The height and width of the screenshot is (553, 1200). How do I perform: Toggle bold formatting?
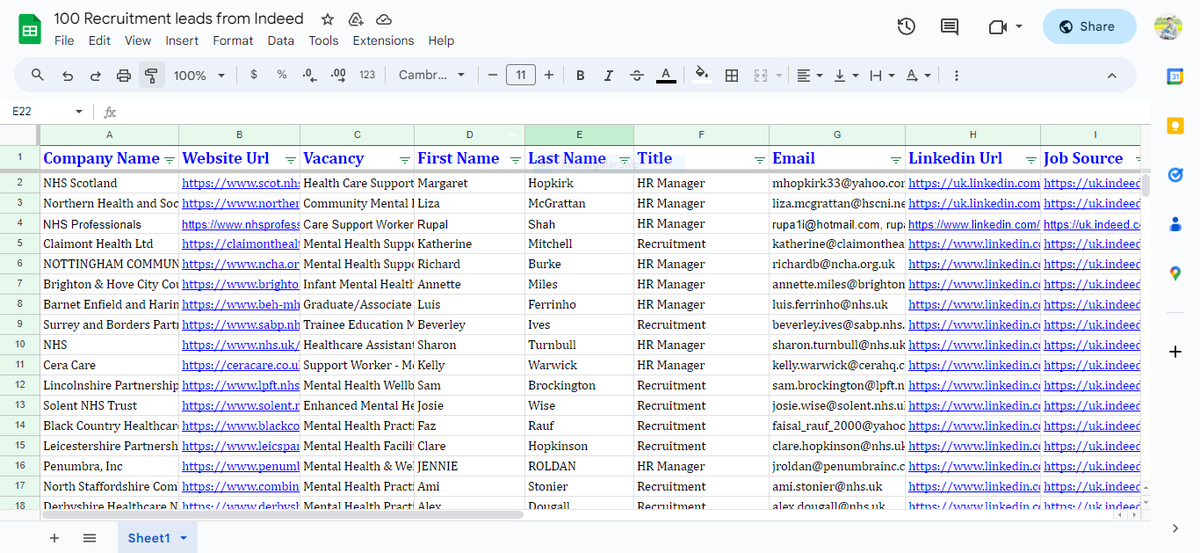click(x=580, y=75)
